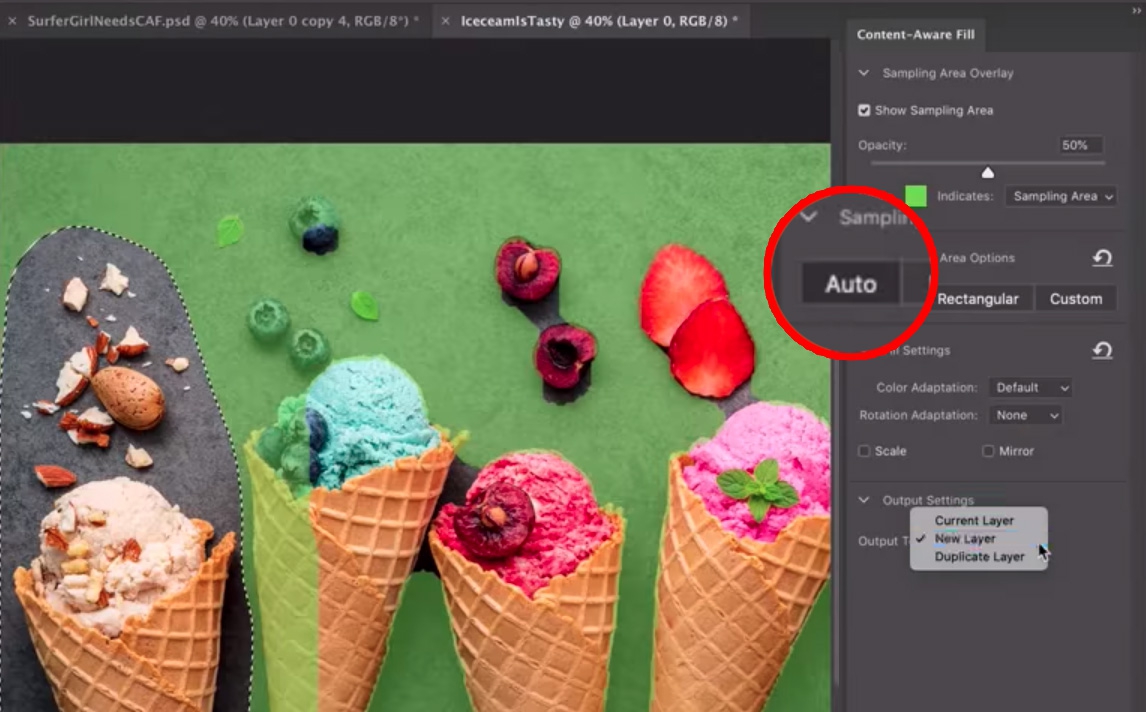
Task: Collapse the Output Settings section
Action: click(x=864, y=500)
